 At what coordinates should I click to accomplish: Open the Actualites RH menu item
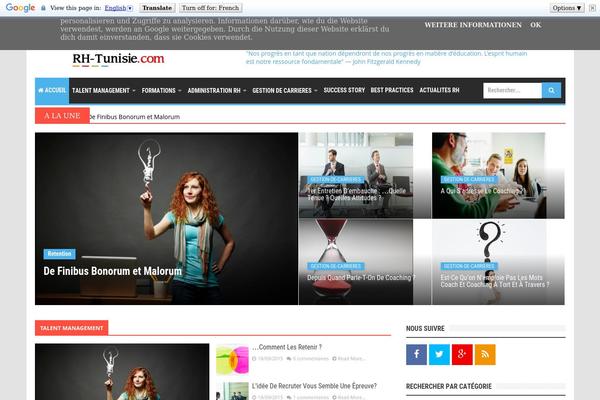[x=439, y=90]
